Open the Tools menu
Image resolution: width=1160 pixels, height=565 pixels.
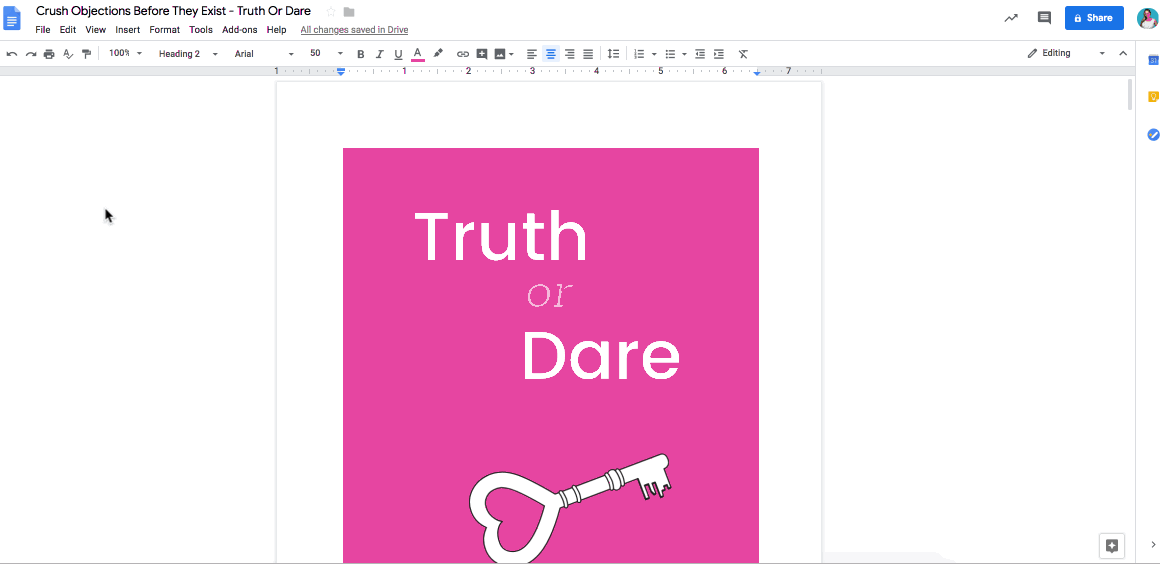(200, 30)
